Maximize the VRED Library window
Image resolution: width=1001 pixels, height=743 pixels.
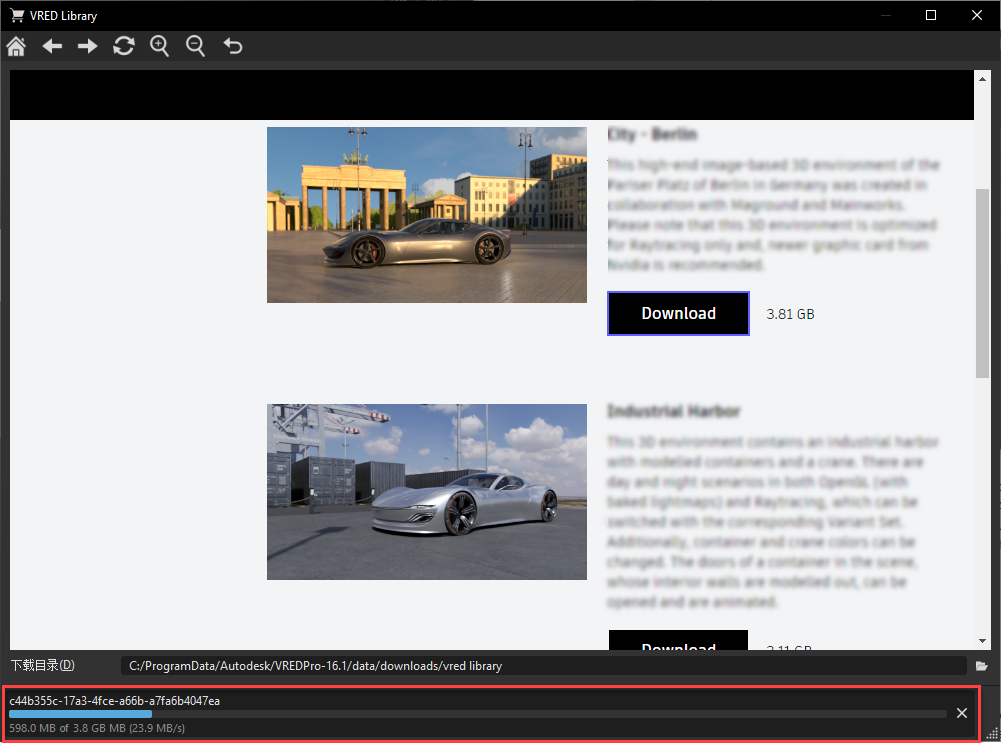931,15
